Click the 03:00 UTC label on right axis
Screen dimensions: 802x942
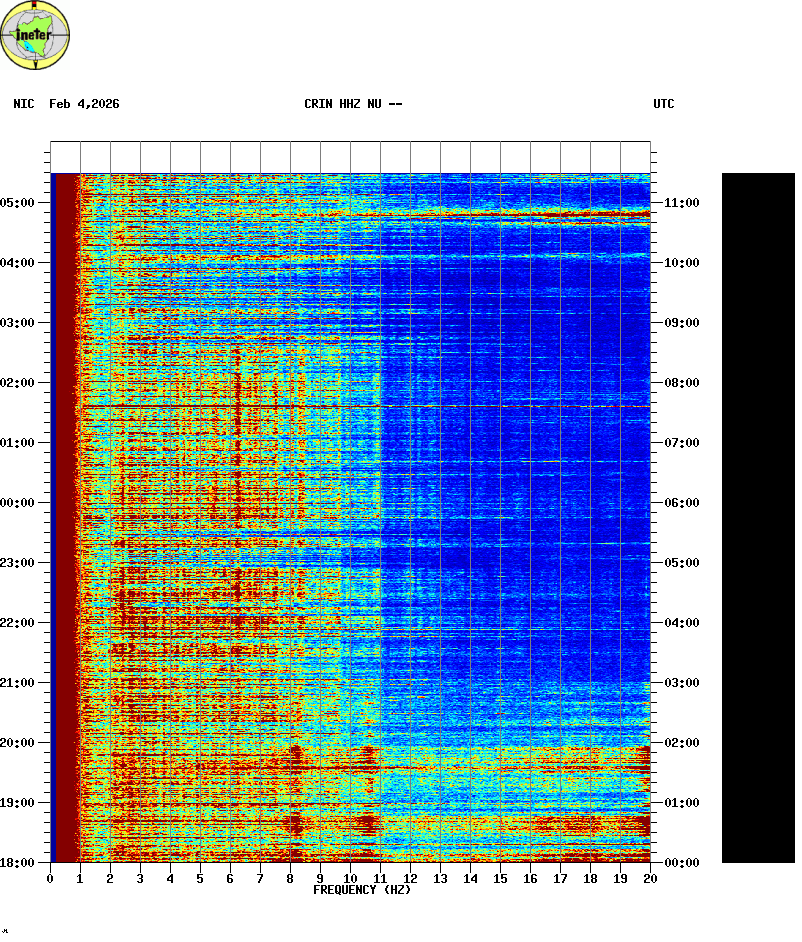point(682,683)
